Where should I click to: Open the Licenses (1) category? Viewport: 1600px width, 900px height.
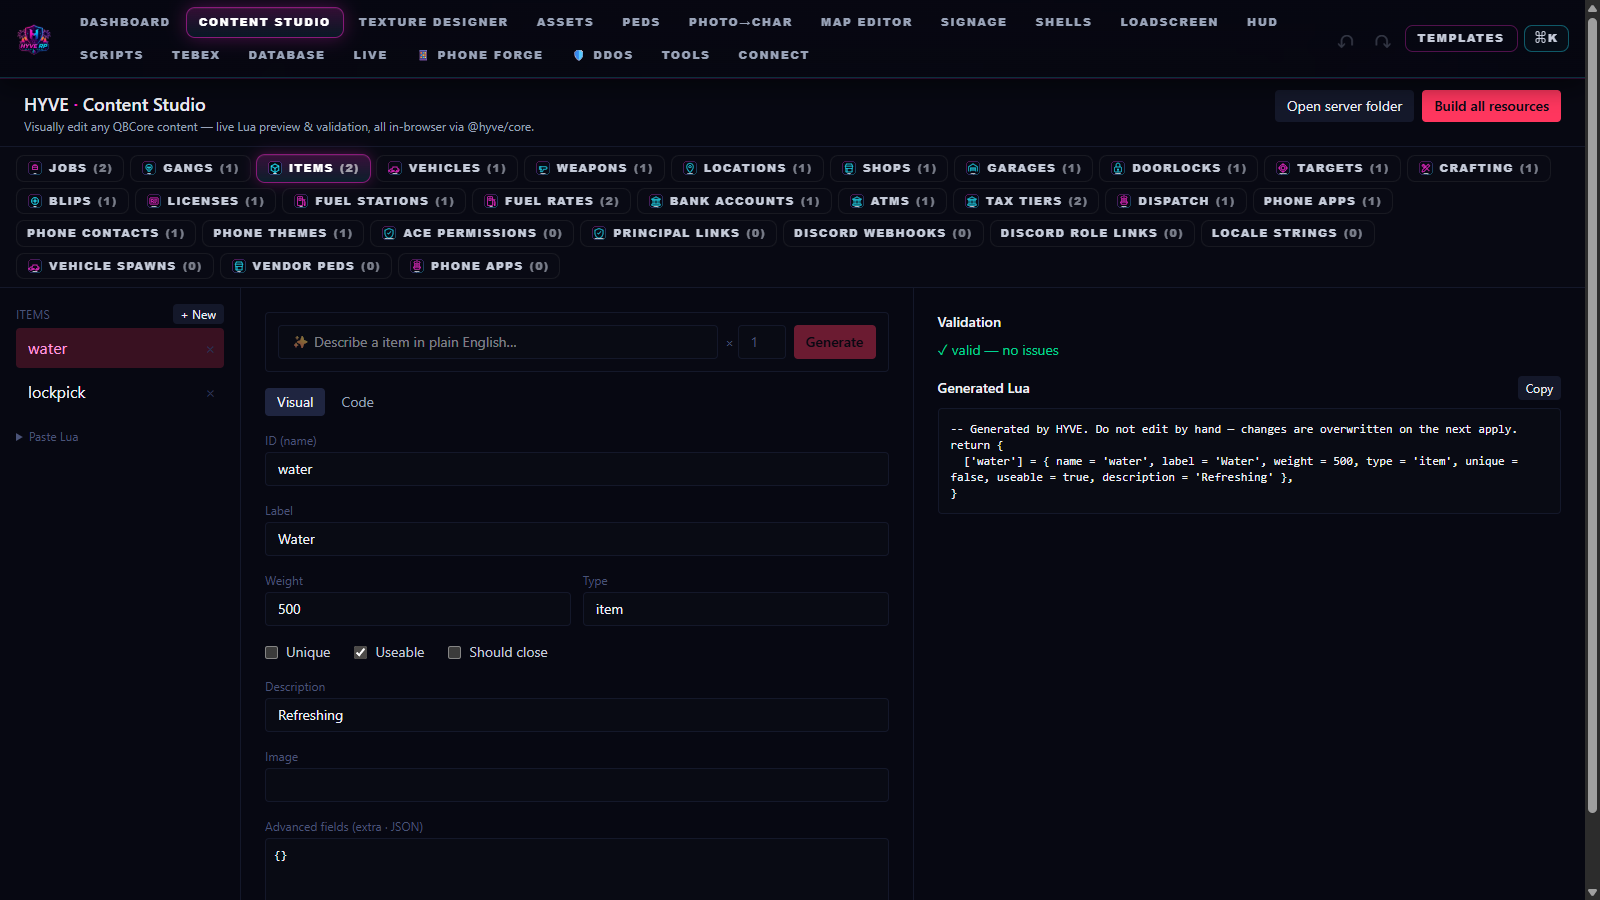(x=205, y=201)
